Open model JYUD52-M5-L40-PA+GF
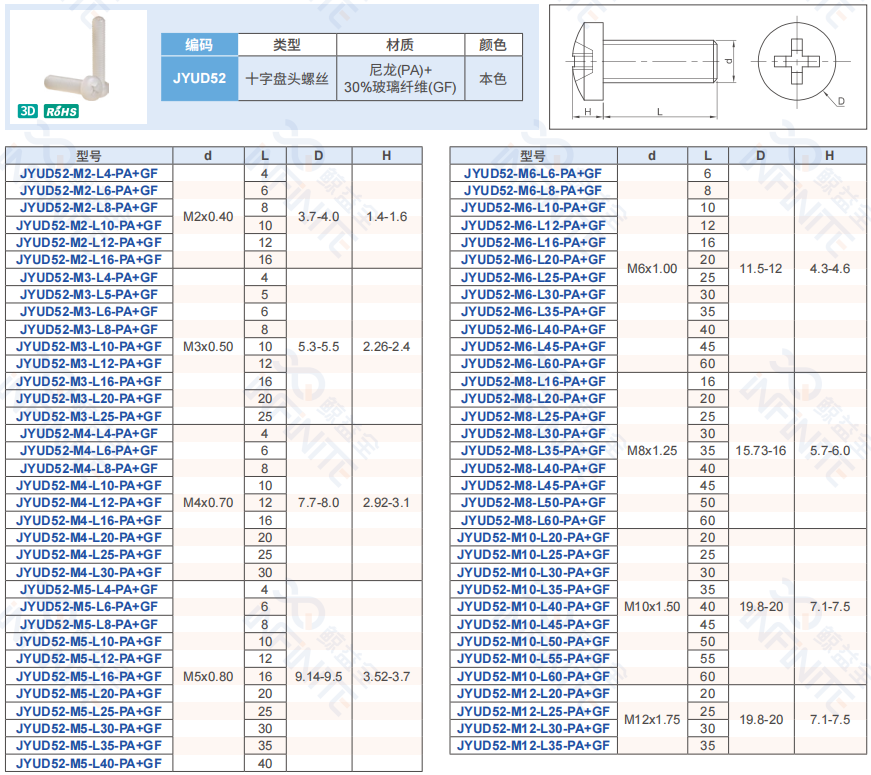 click(x=89, y=763)
